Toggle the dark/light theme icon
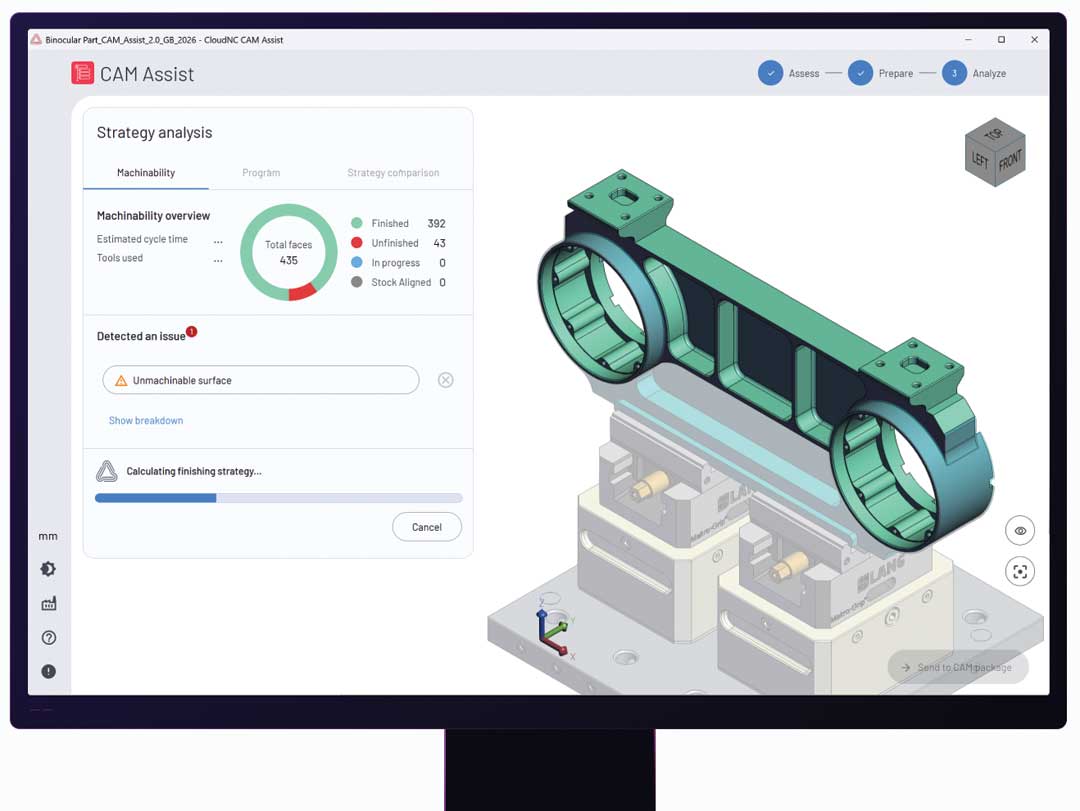 (48, 569)
